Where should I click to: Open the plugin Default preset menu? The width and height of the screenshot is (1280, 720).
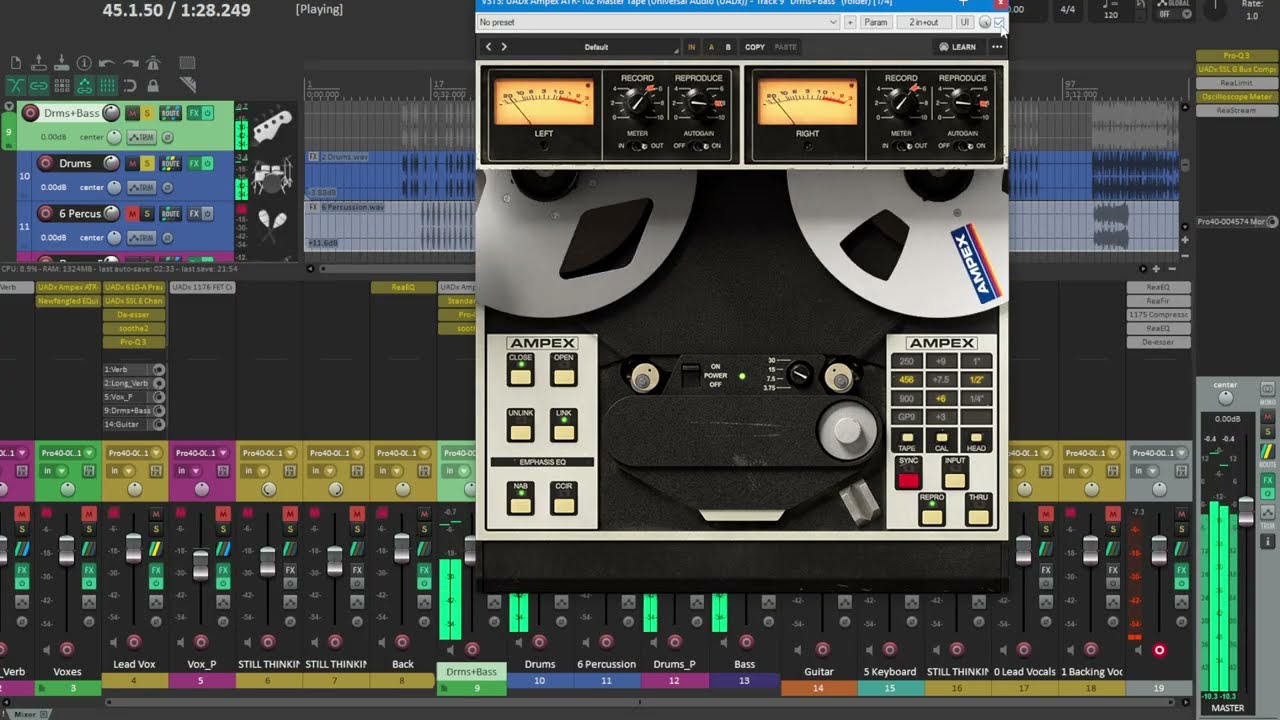click(597, 47)
